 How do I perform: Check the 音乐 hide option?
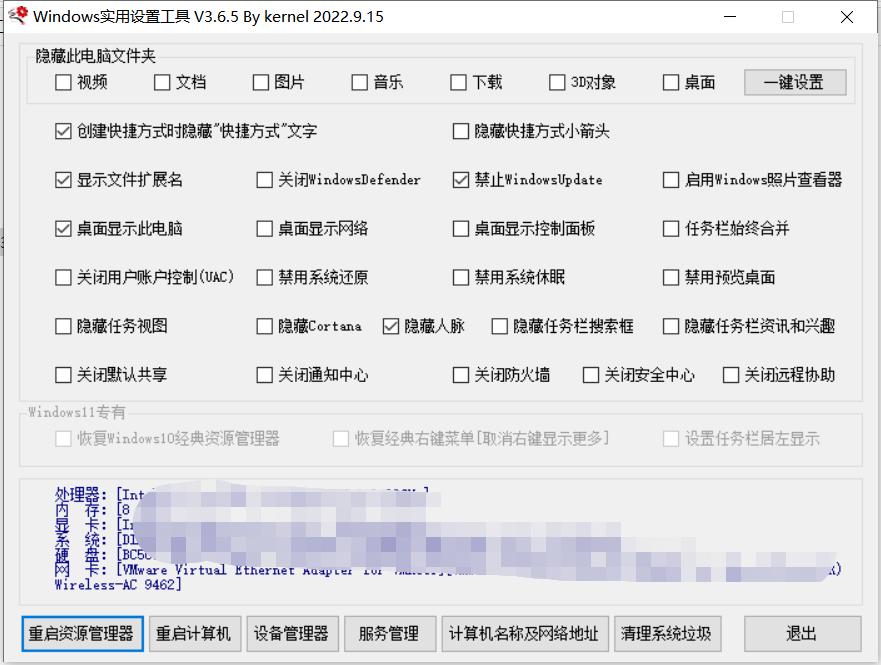[357, 83]
